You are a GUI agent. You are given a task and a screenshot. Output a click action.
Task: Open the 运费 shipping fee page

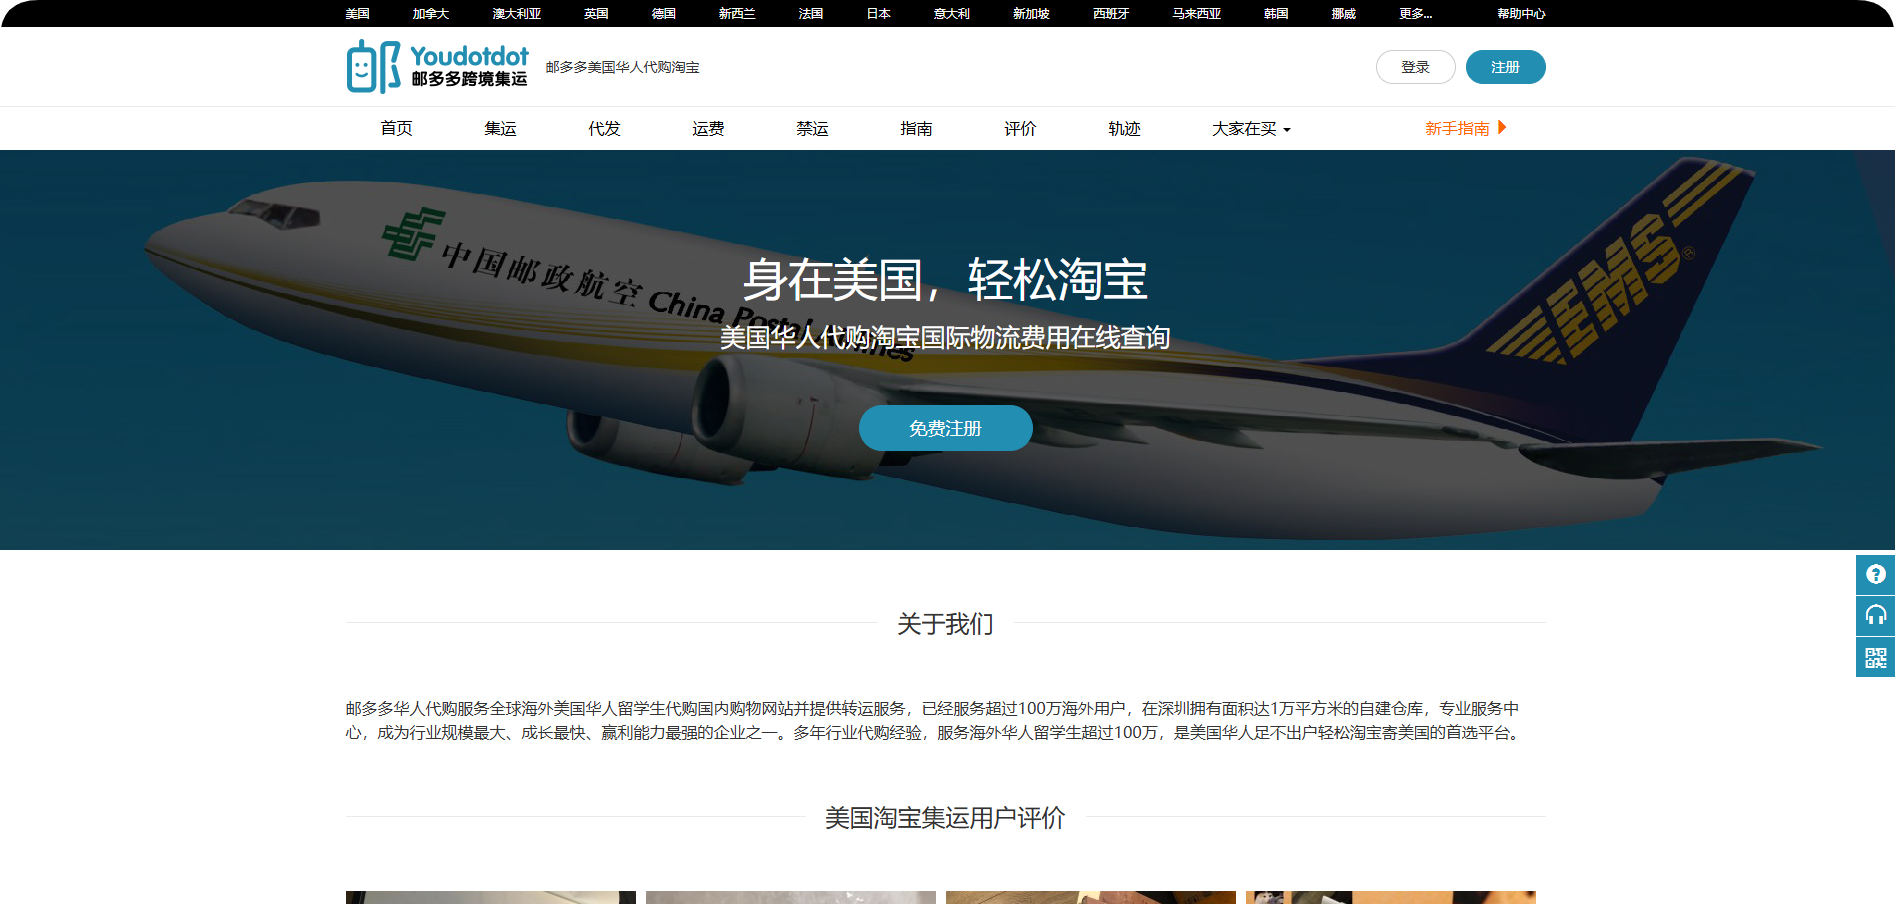click(708, 129)
